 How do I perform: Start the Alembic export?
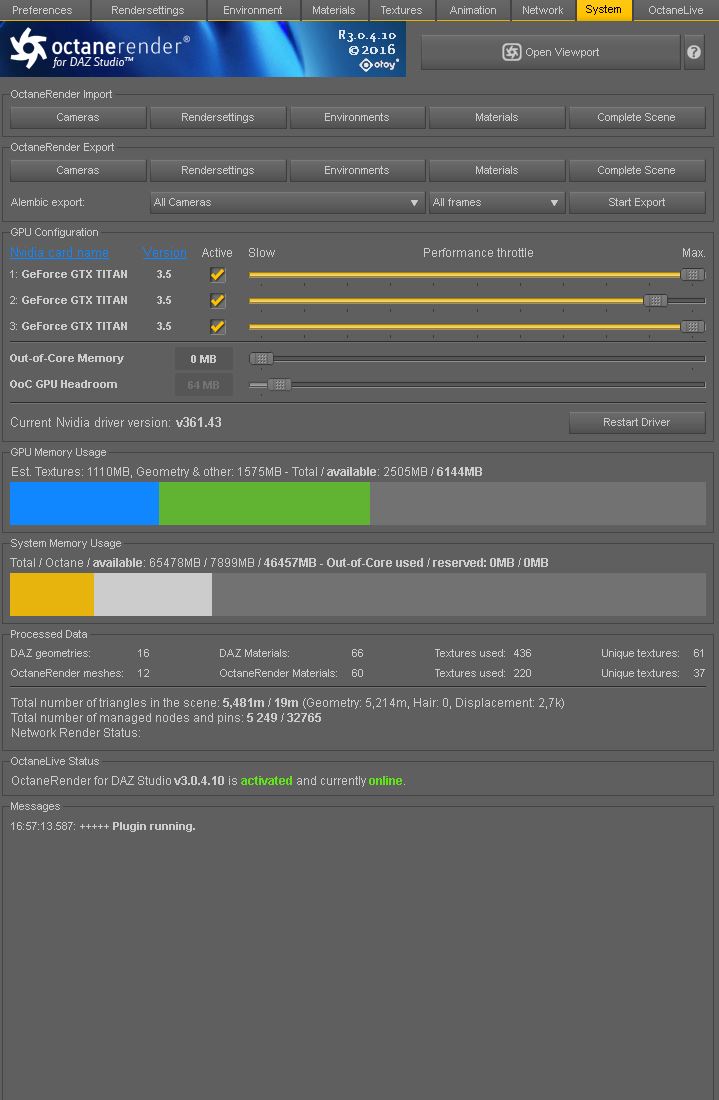[636, 202]
